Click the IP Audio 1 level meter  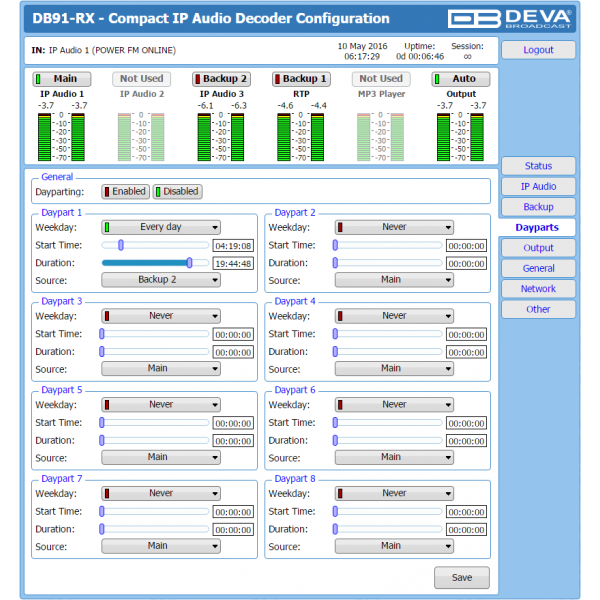click(x=61, y=137)
